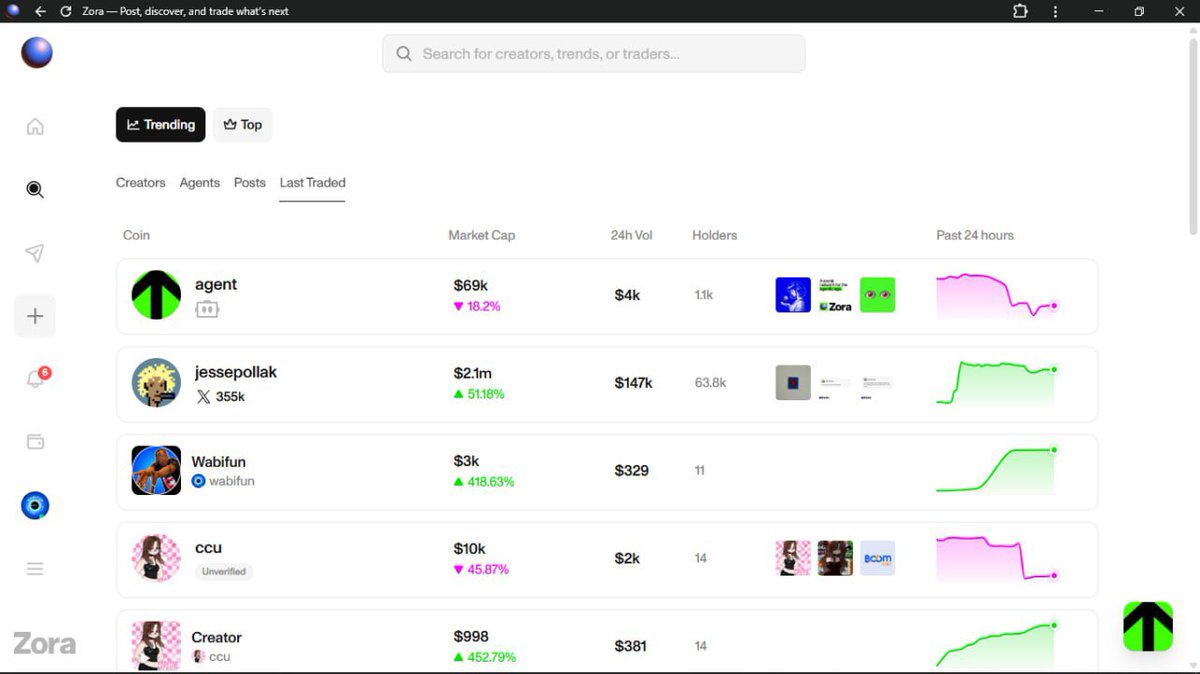The image size is (1200, 674).
Task: Open the Wabifun coin name
Action: click(x=219, y=462)
